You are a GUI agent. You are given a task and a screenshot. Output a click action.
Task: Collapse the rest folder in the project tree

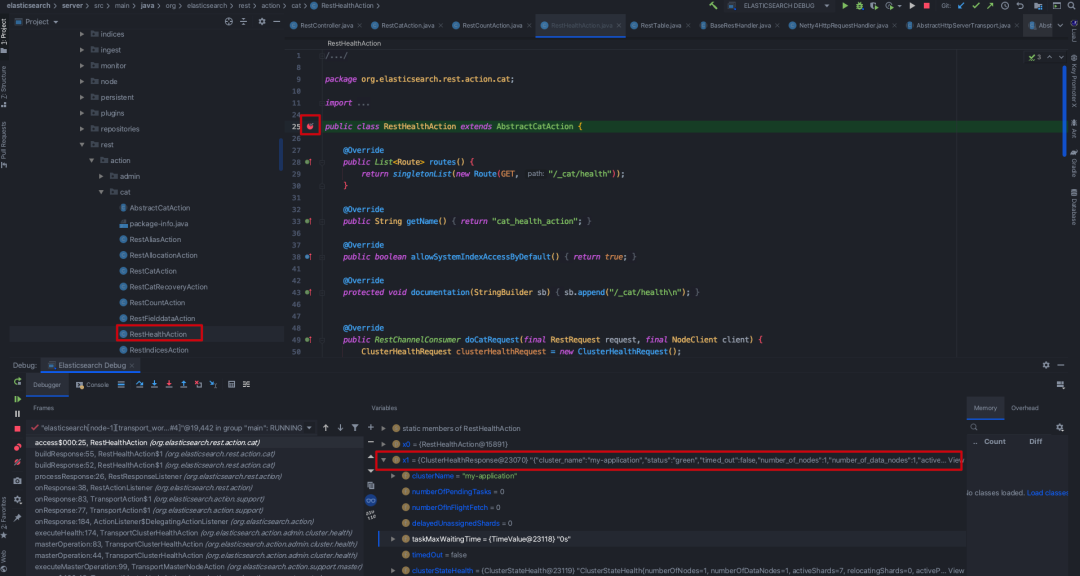point(82,145)
